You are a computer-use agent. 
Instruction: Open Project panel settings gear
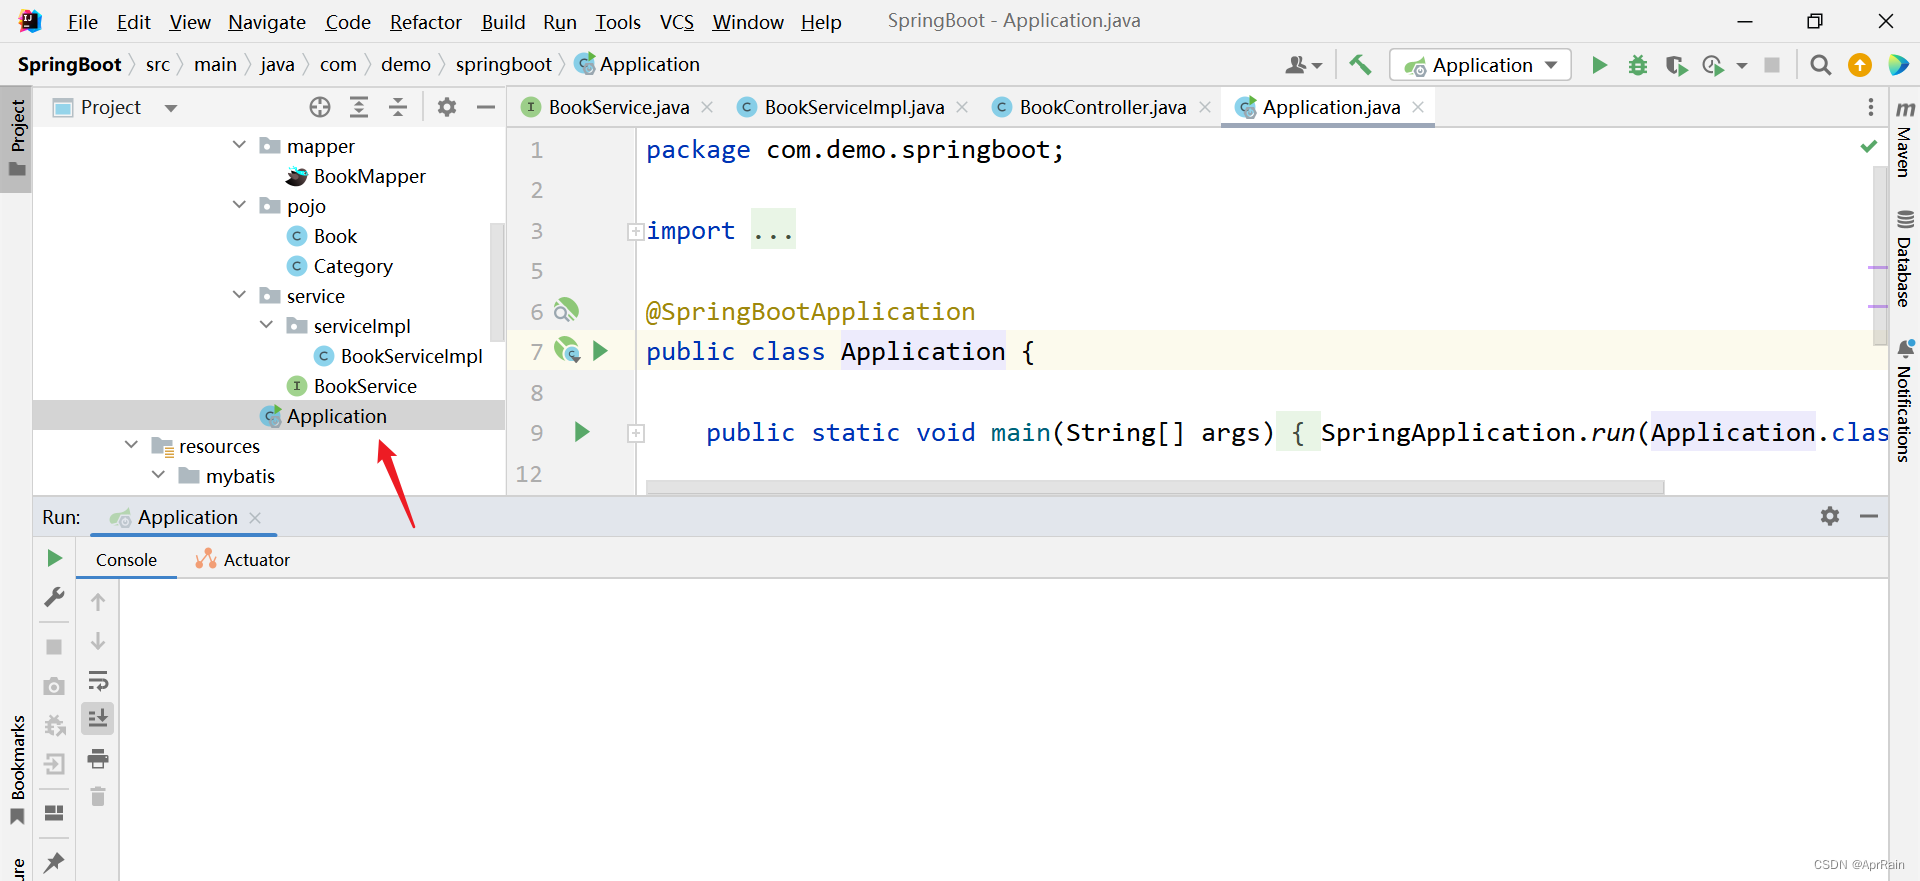447,107
